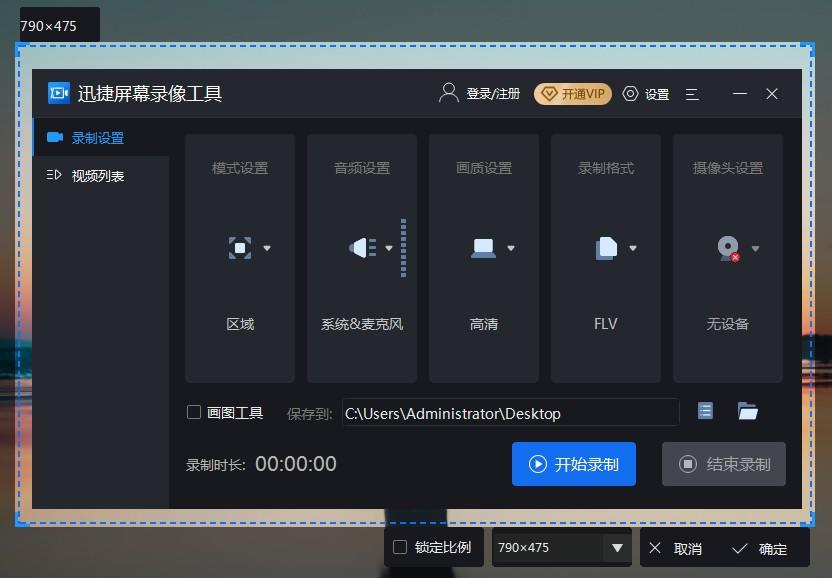Switch to 视频列表 tab
832x578 pixels.
(101, 175)
